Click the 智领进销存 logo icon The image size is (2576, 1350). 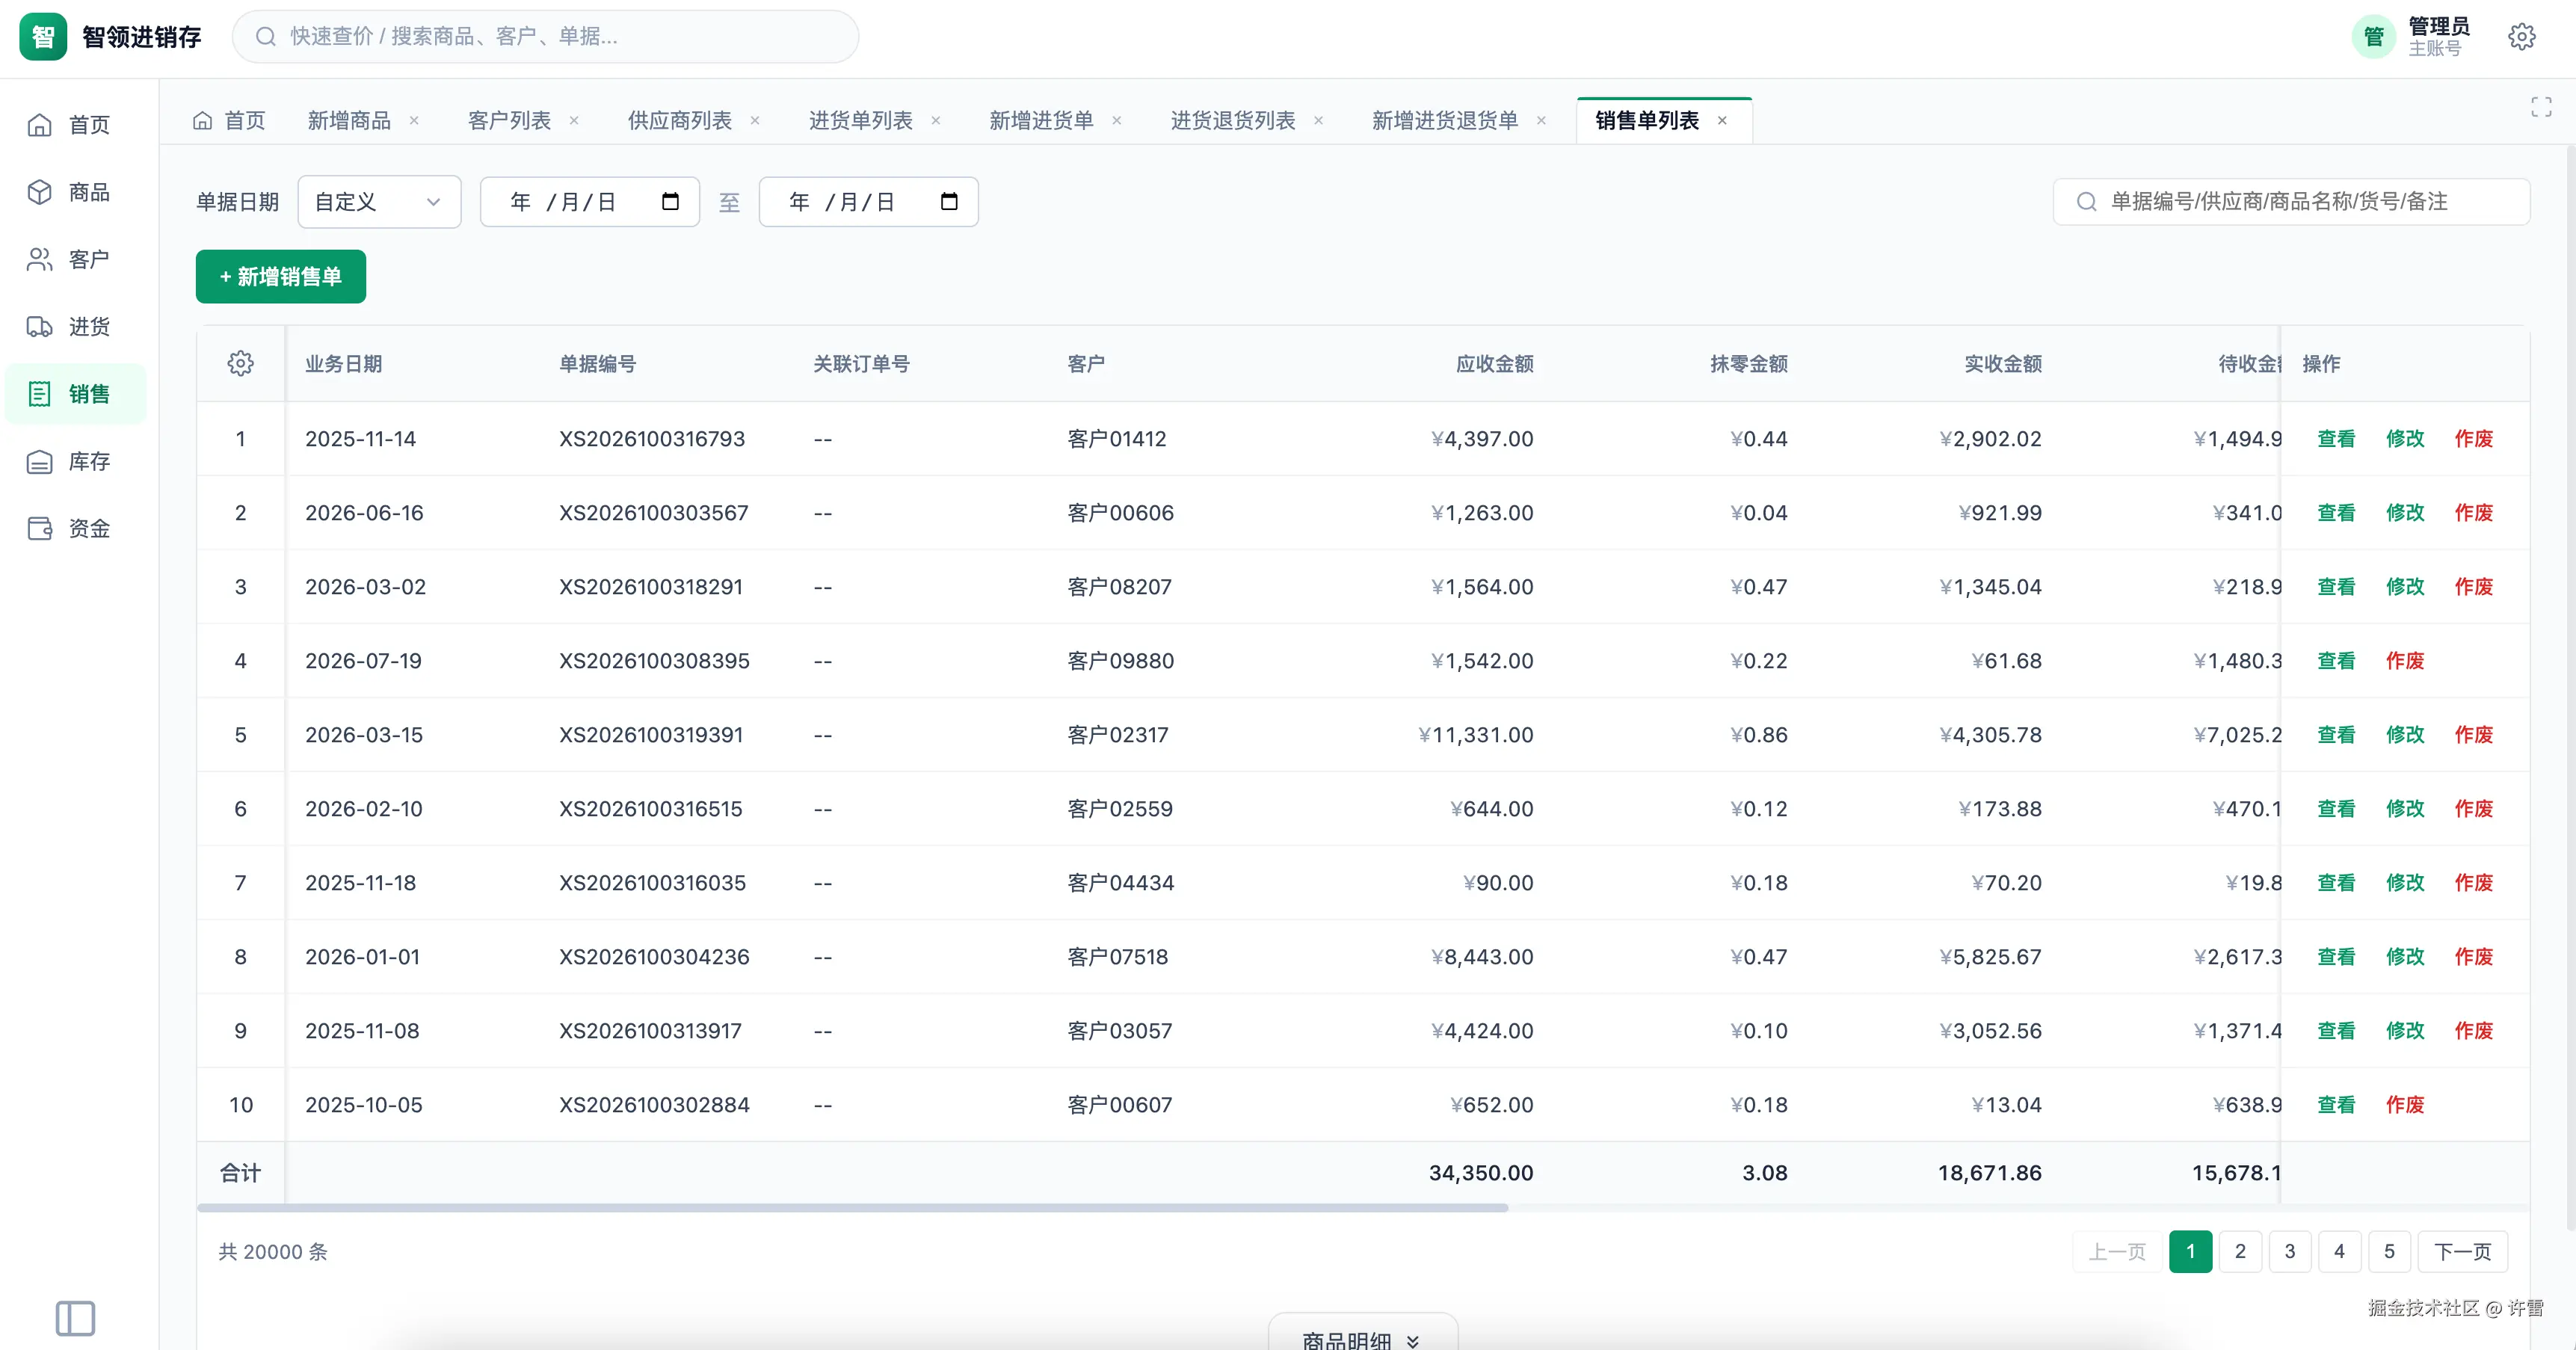43,37
